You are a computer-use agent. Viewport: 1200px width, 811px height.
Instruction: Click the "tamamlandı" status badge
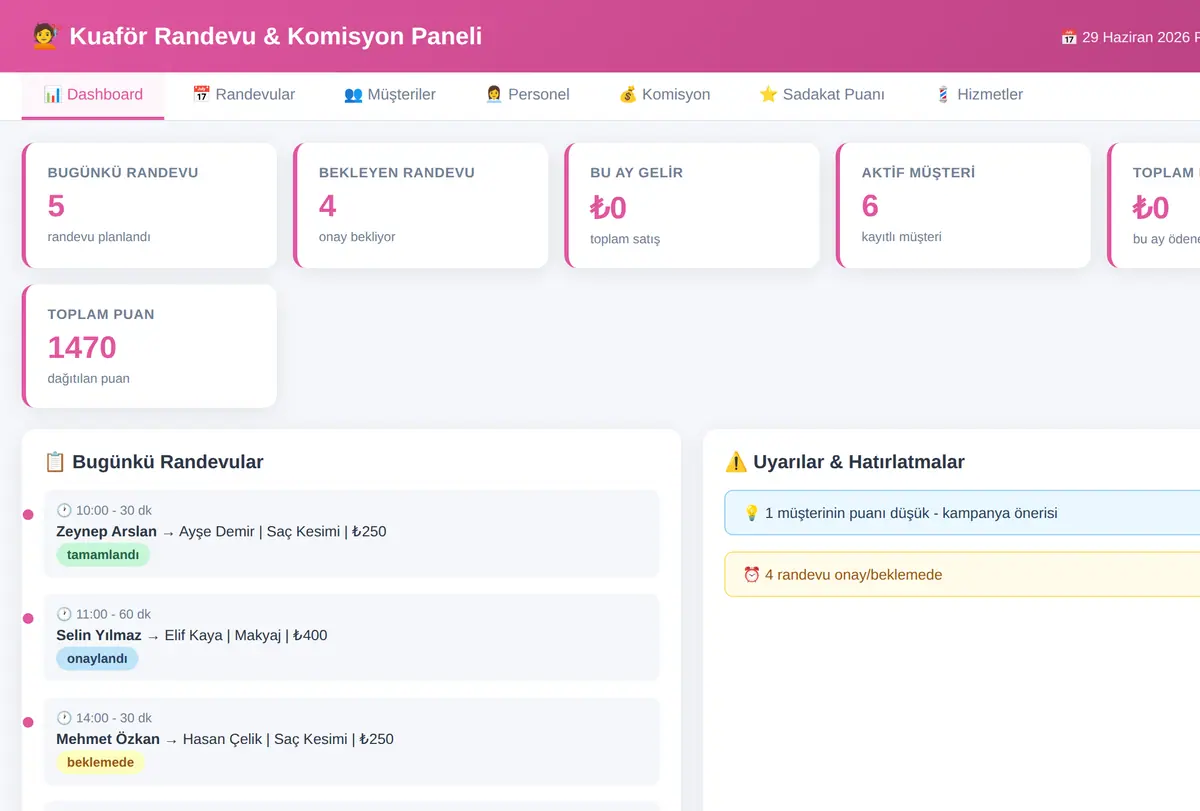coord(103,555)
